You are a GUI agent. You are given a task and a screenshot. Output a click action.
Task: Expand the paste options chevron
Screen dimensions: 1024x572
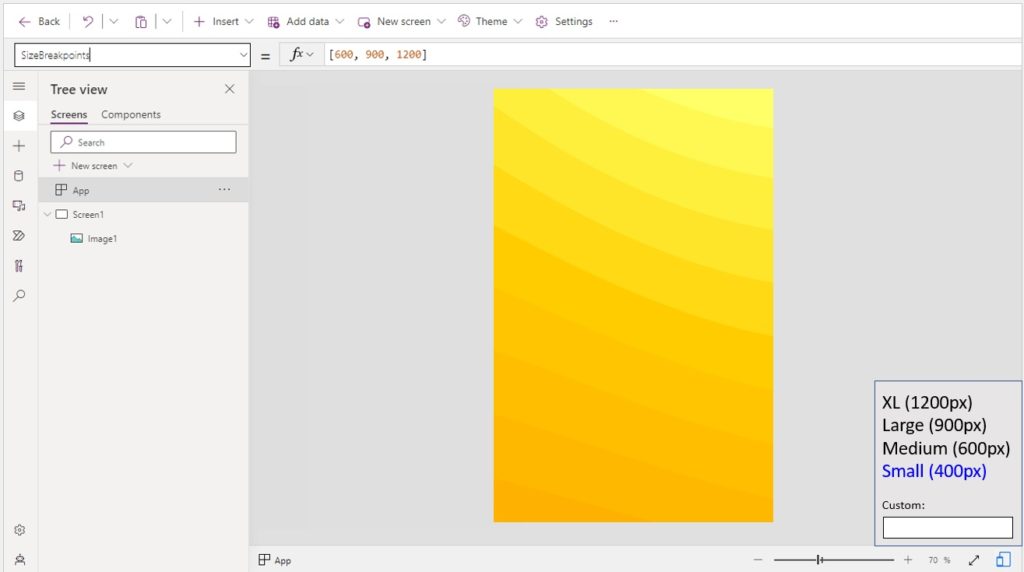[167, 22]
